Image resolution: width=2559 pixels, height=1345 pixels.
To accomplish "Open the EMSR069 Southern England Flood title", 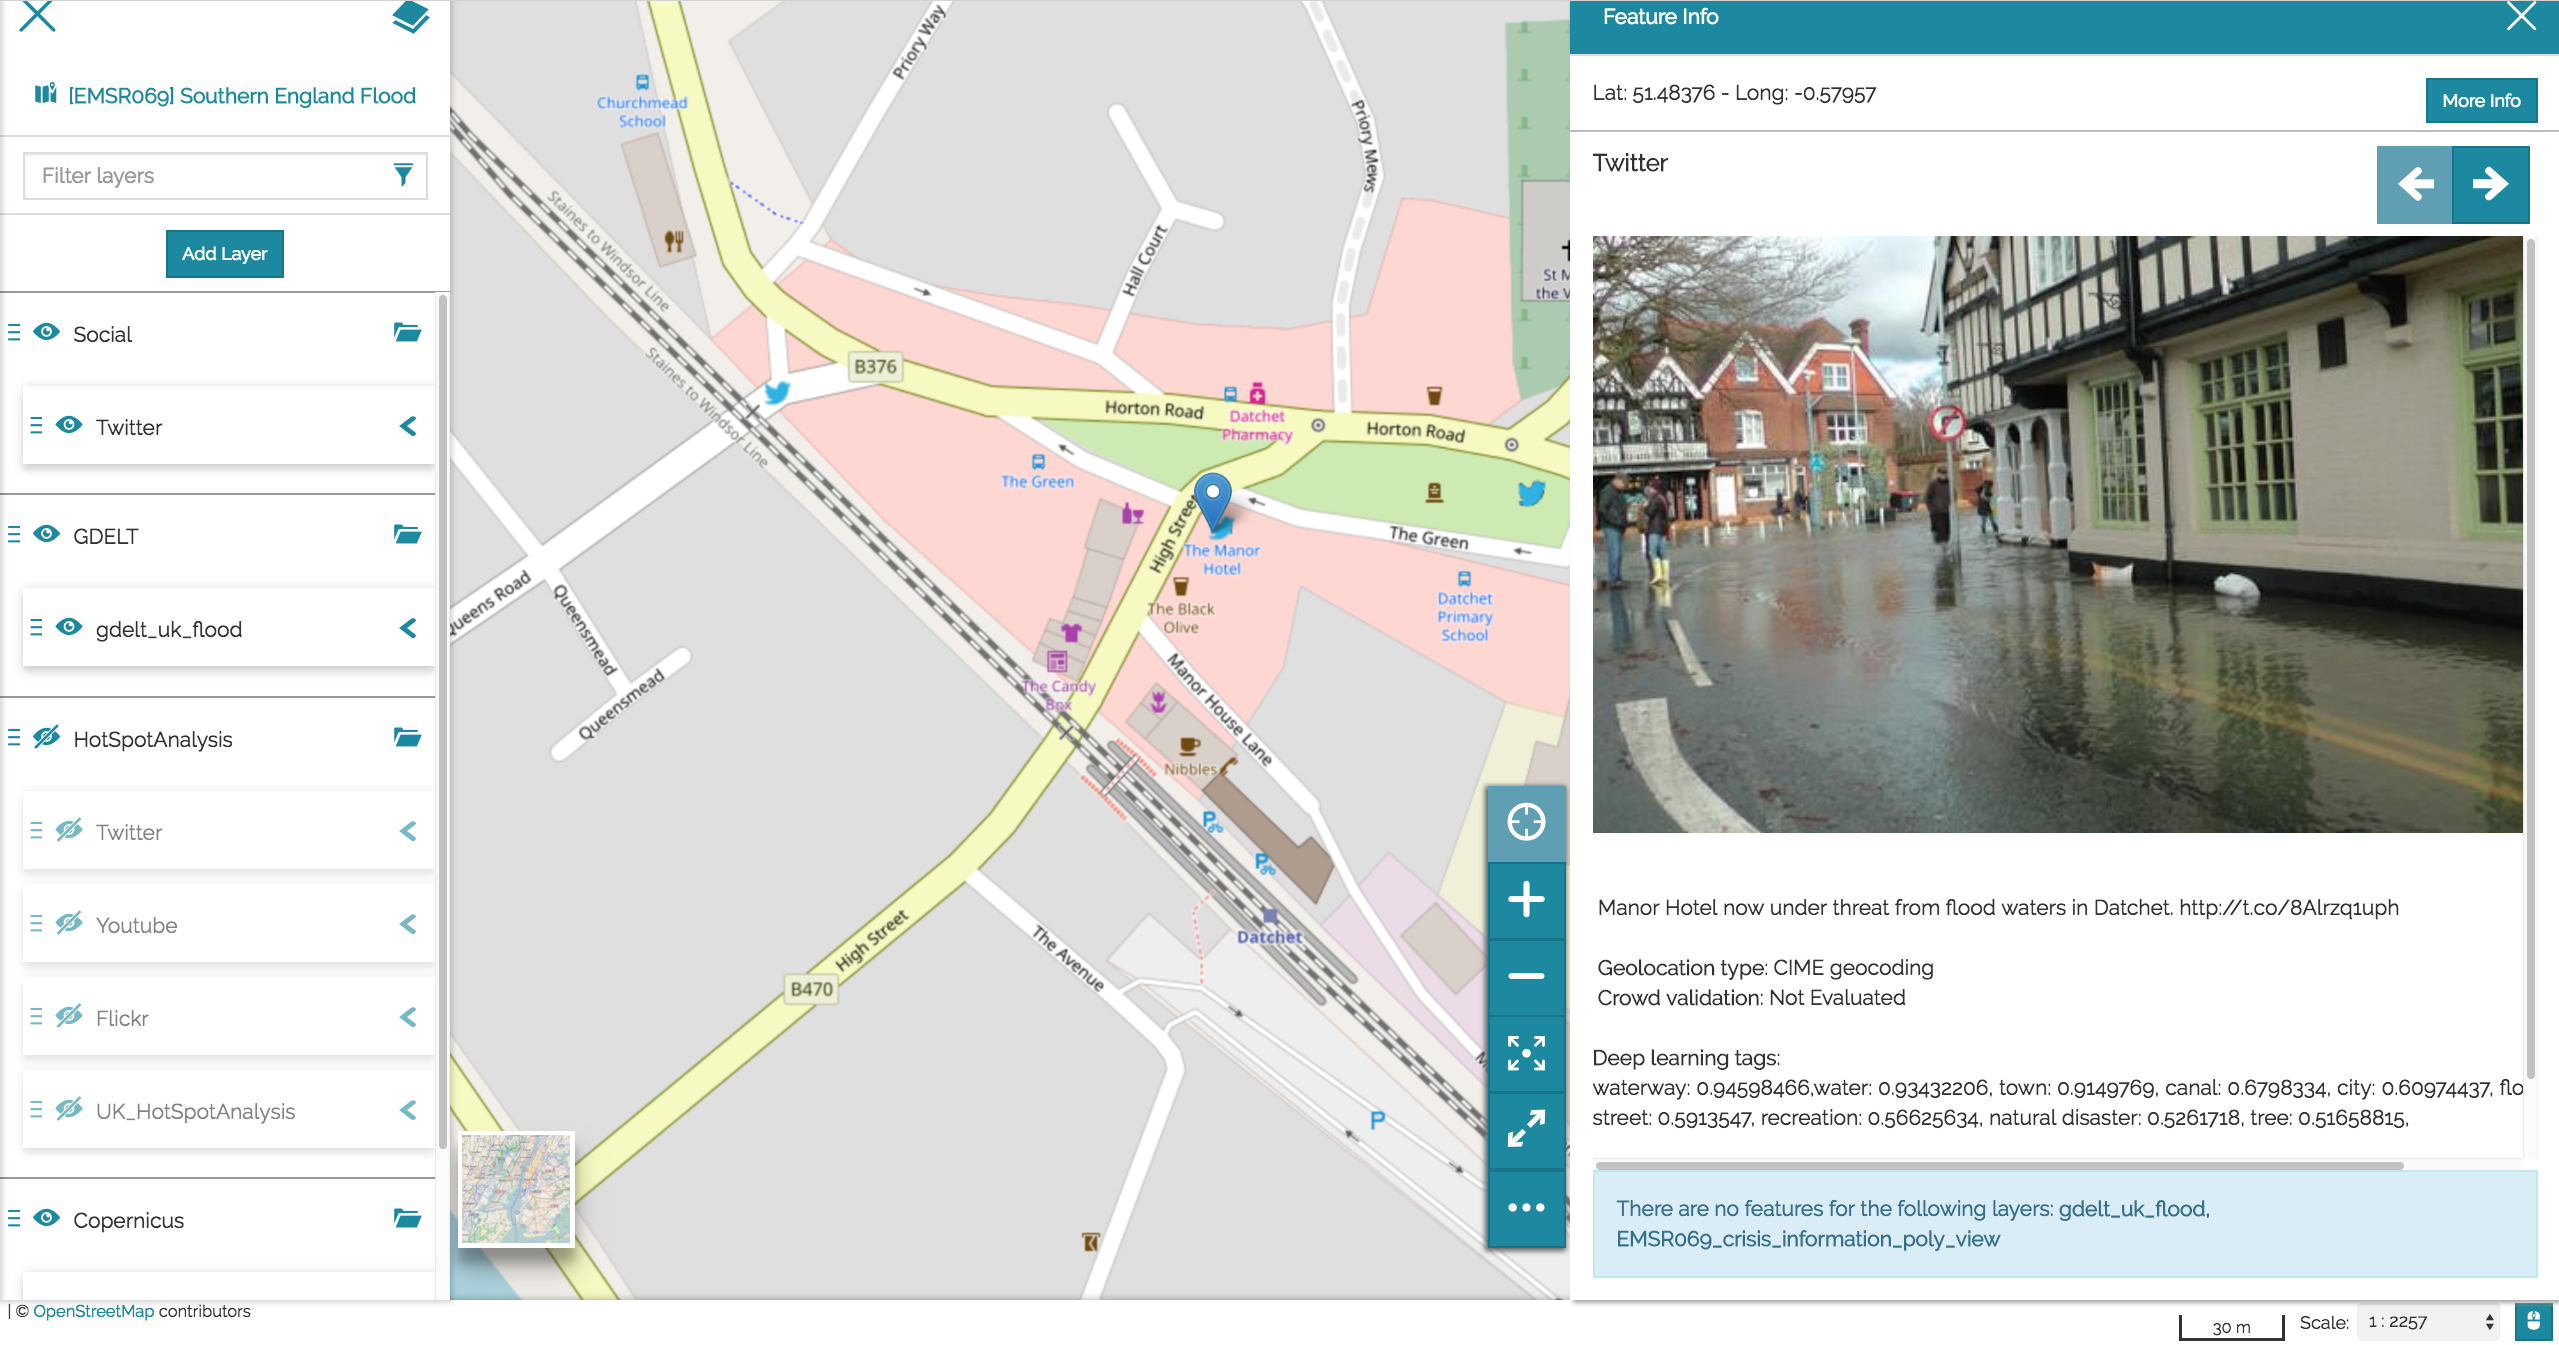I will tap(242, 96).
